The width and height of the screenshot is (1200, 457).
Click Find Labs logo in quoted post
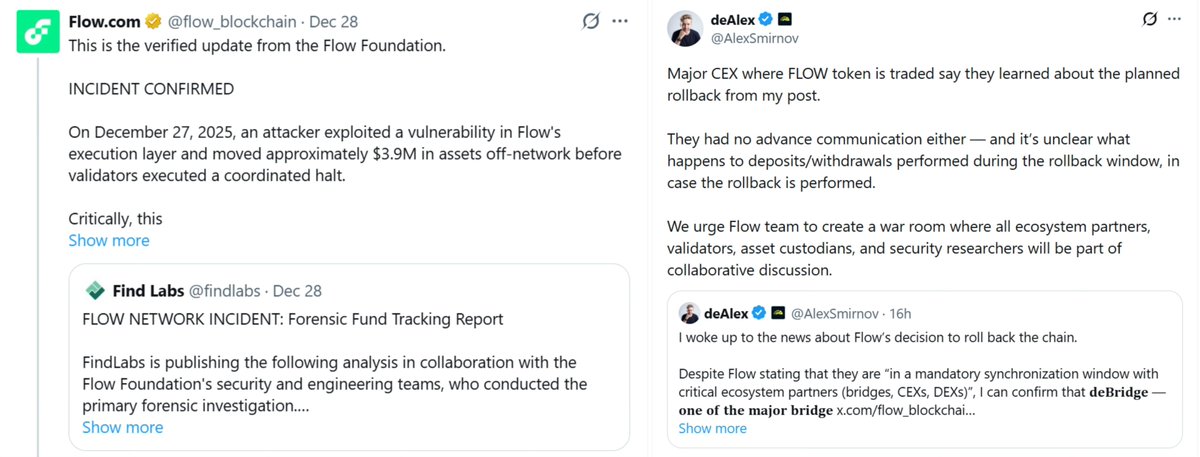click(x=95, y=291)
